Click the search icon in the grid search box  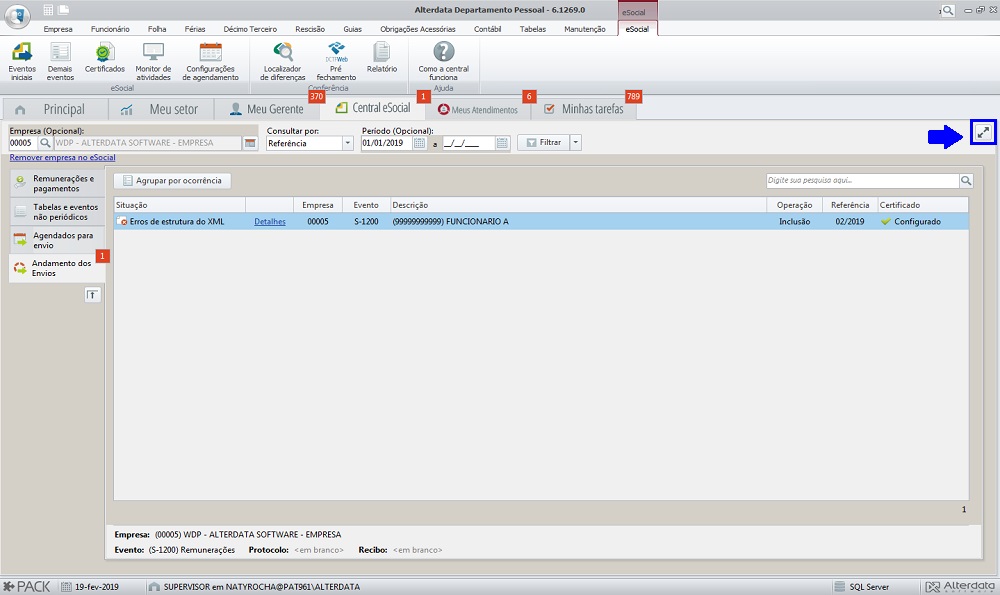(966, 180)
